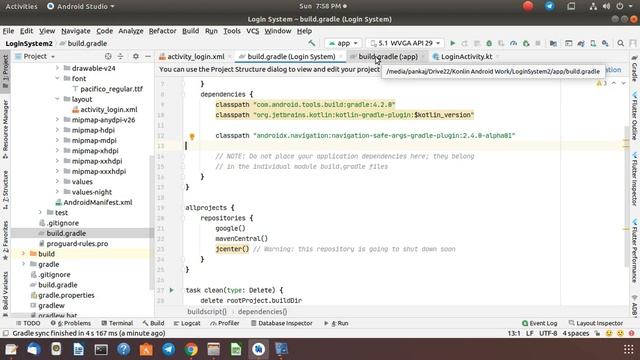Expand the drawable-v24 folder

[x=58, y=68]
